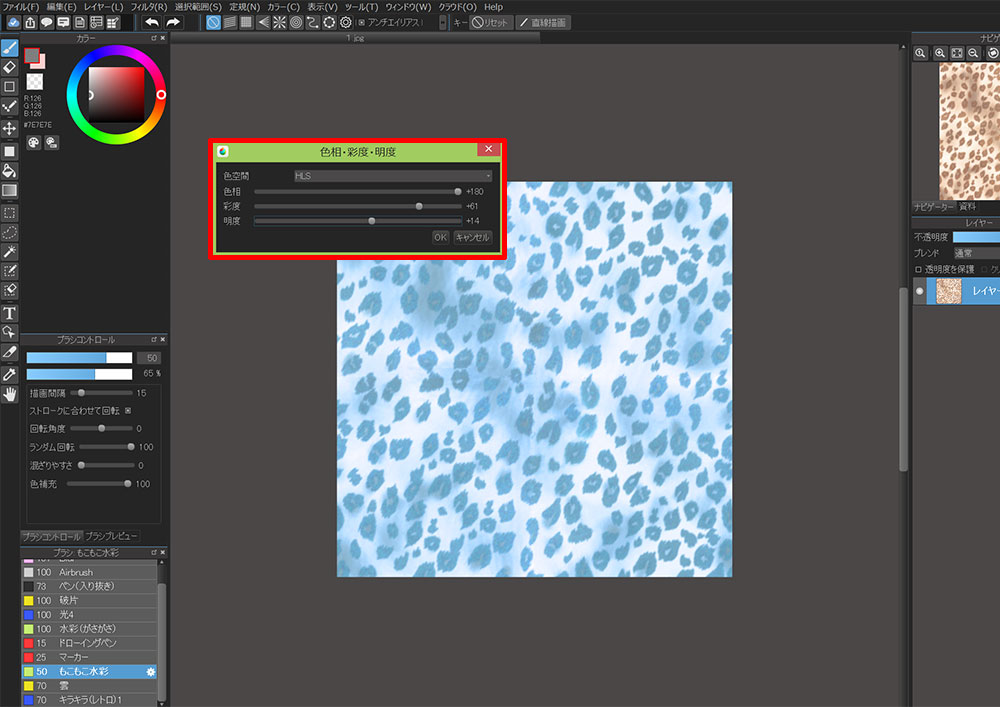
Task: Open the 色空間 HLS dropdown
Action: (392, 176)
